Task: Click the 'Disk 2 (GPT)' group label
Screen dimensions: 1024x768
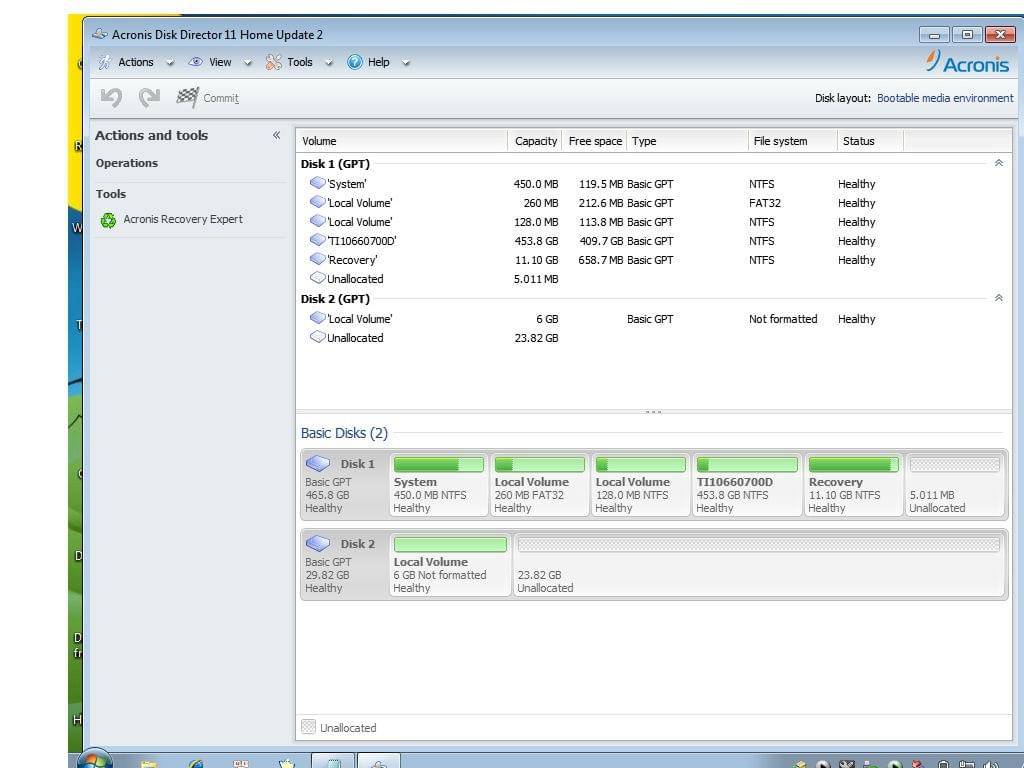Action: [x=335, y=298]
